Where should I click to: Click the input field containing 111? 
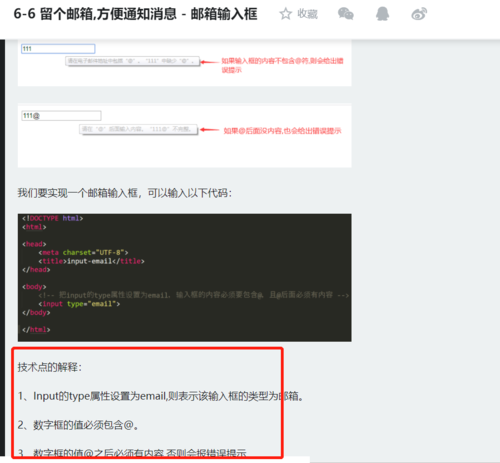point(58,49)
